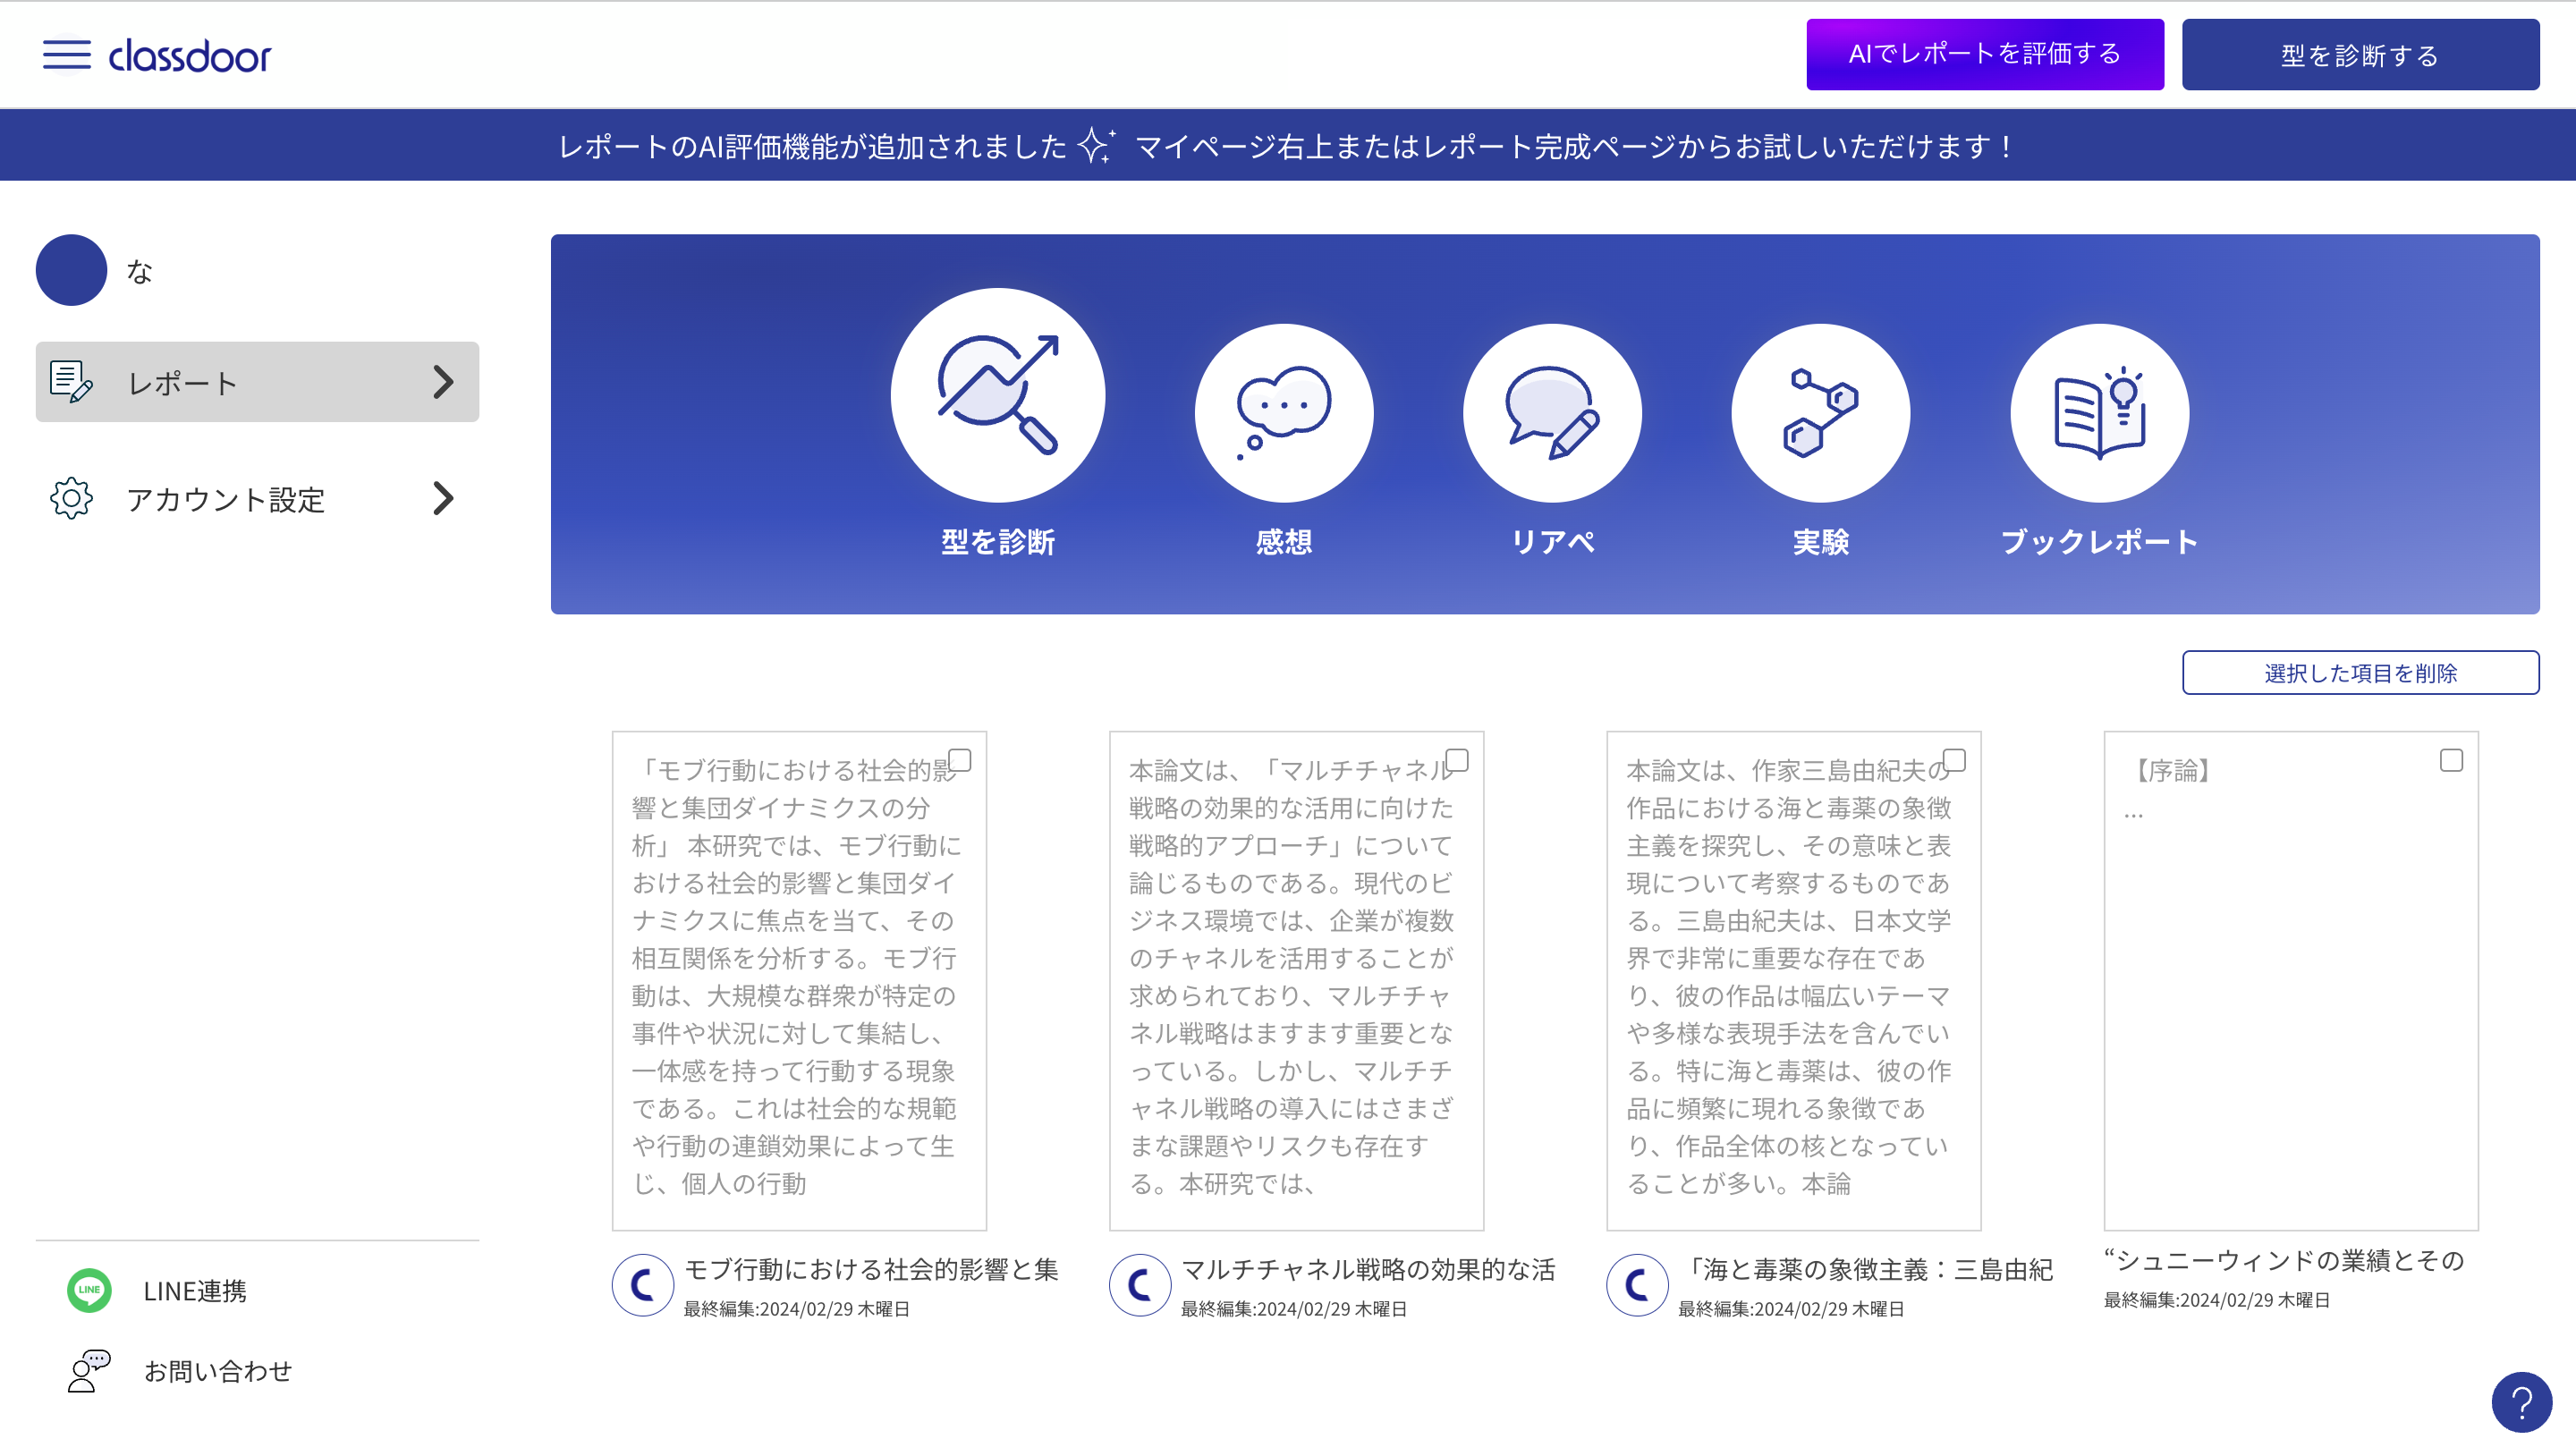Image resolution: width=2576 pixels, height=1456 pixels.
Task: Check the モブ行動 report checkbox
Action: pyautogui.click(x=959, y=760)
